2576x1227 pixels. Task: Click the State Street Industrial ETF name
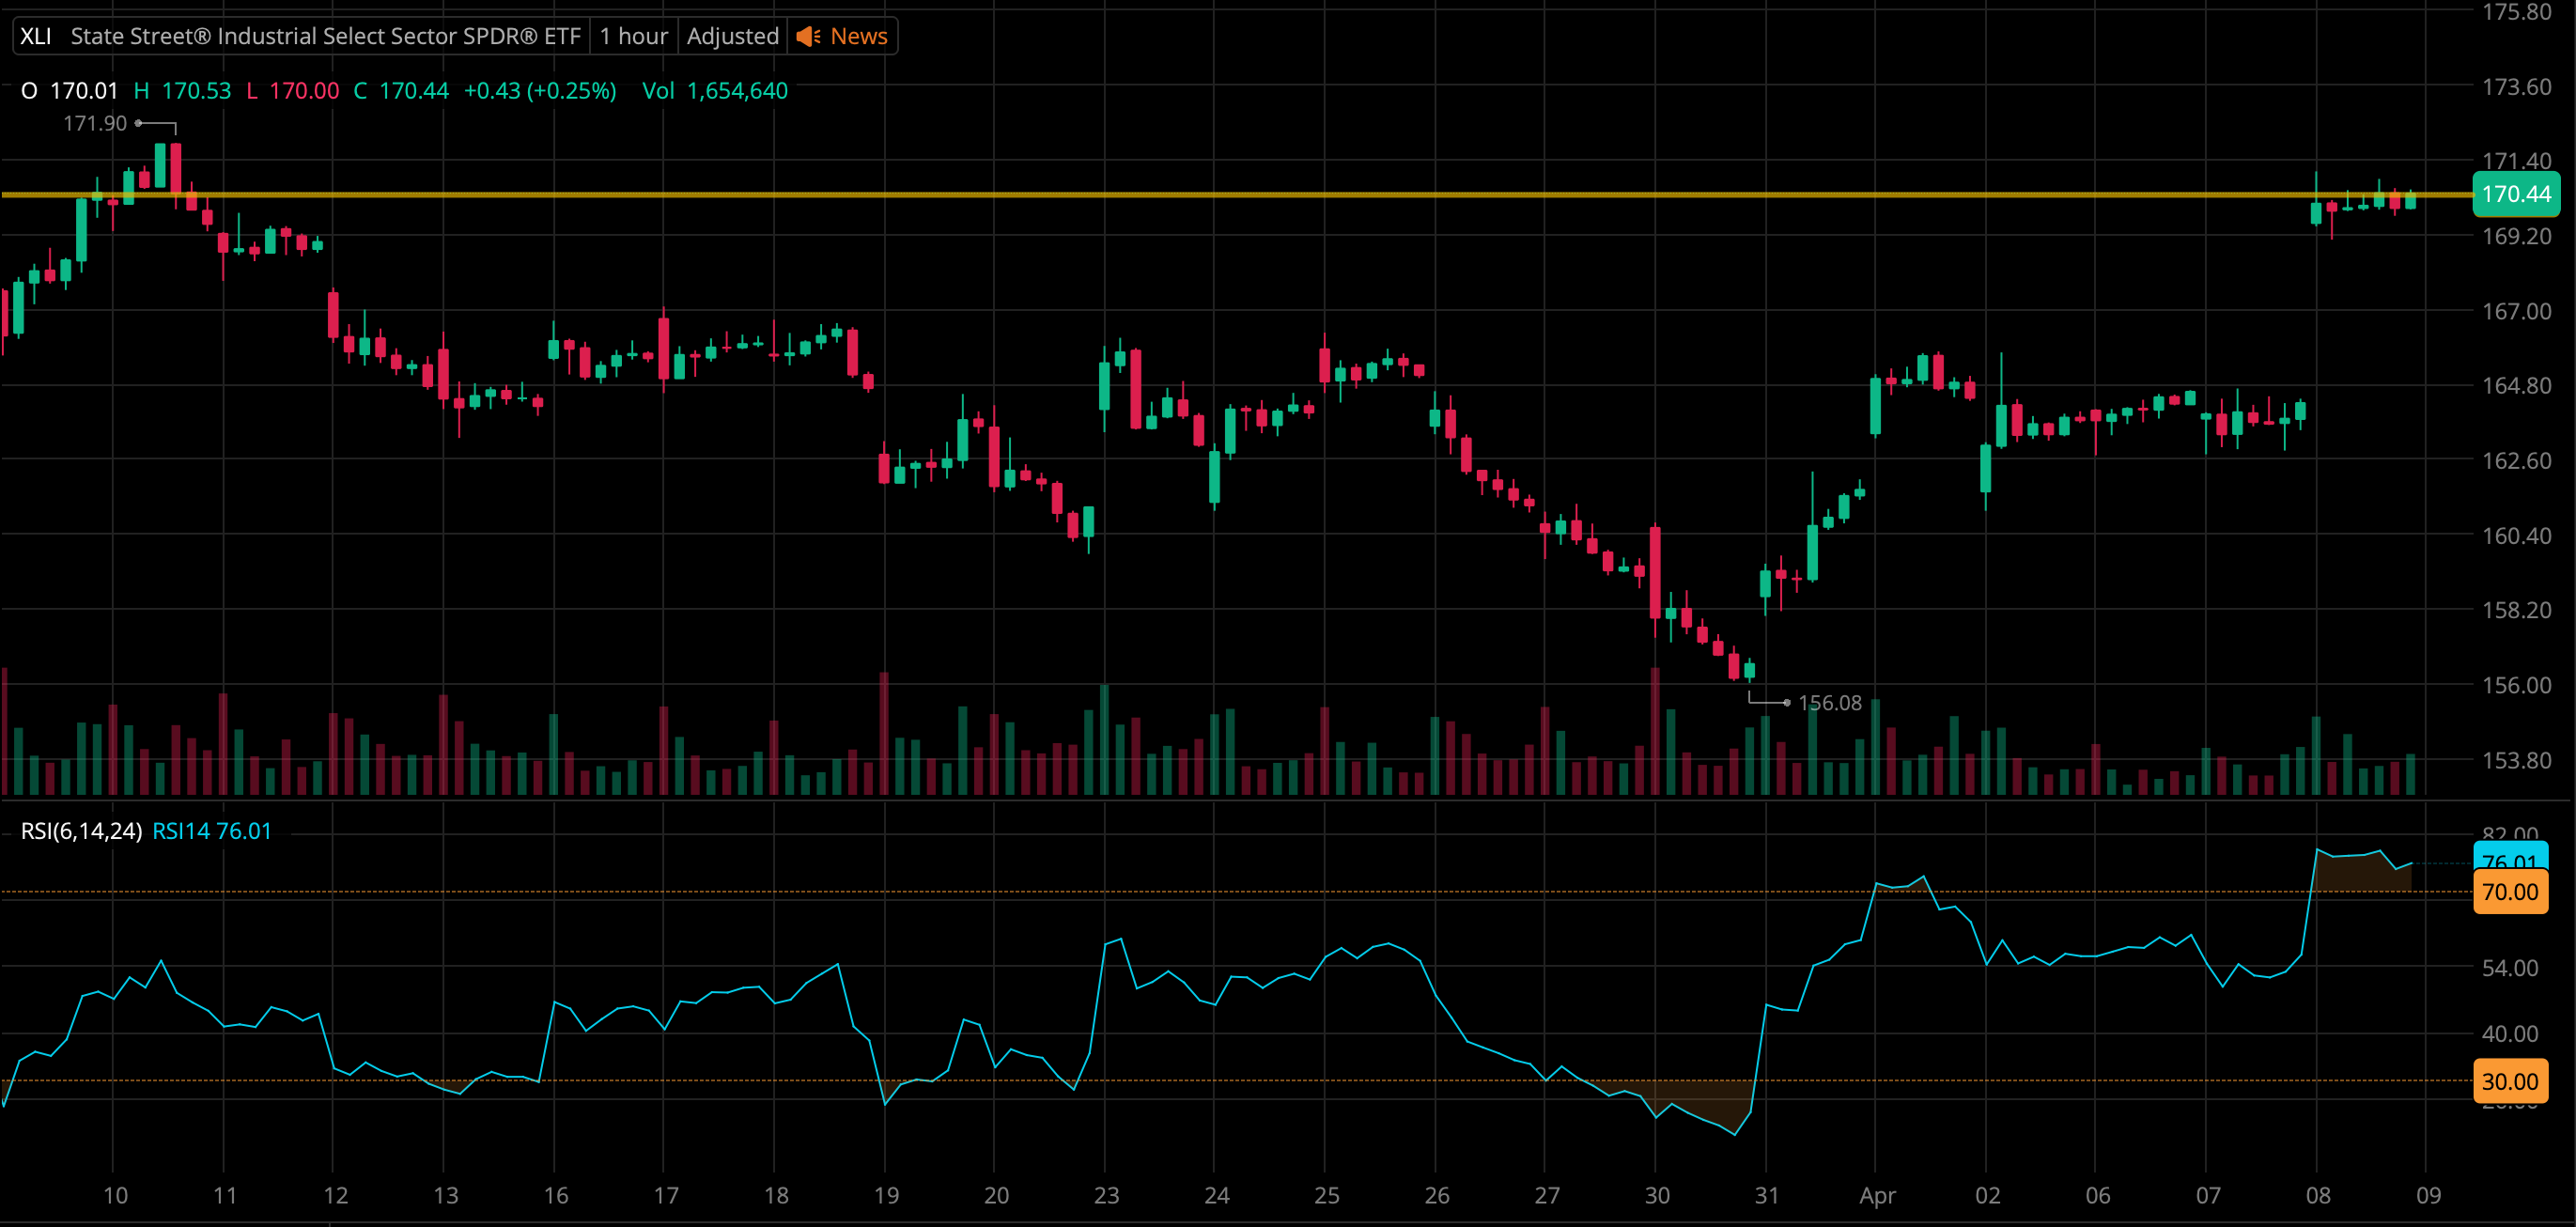click(325, 37)
